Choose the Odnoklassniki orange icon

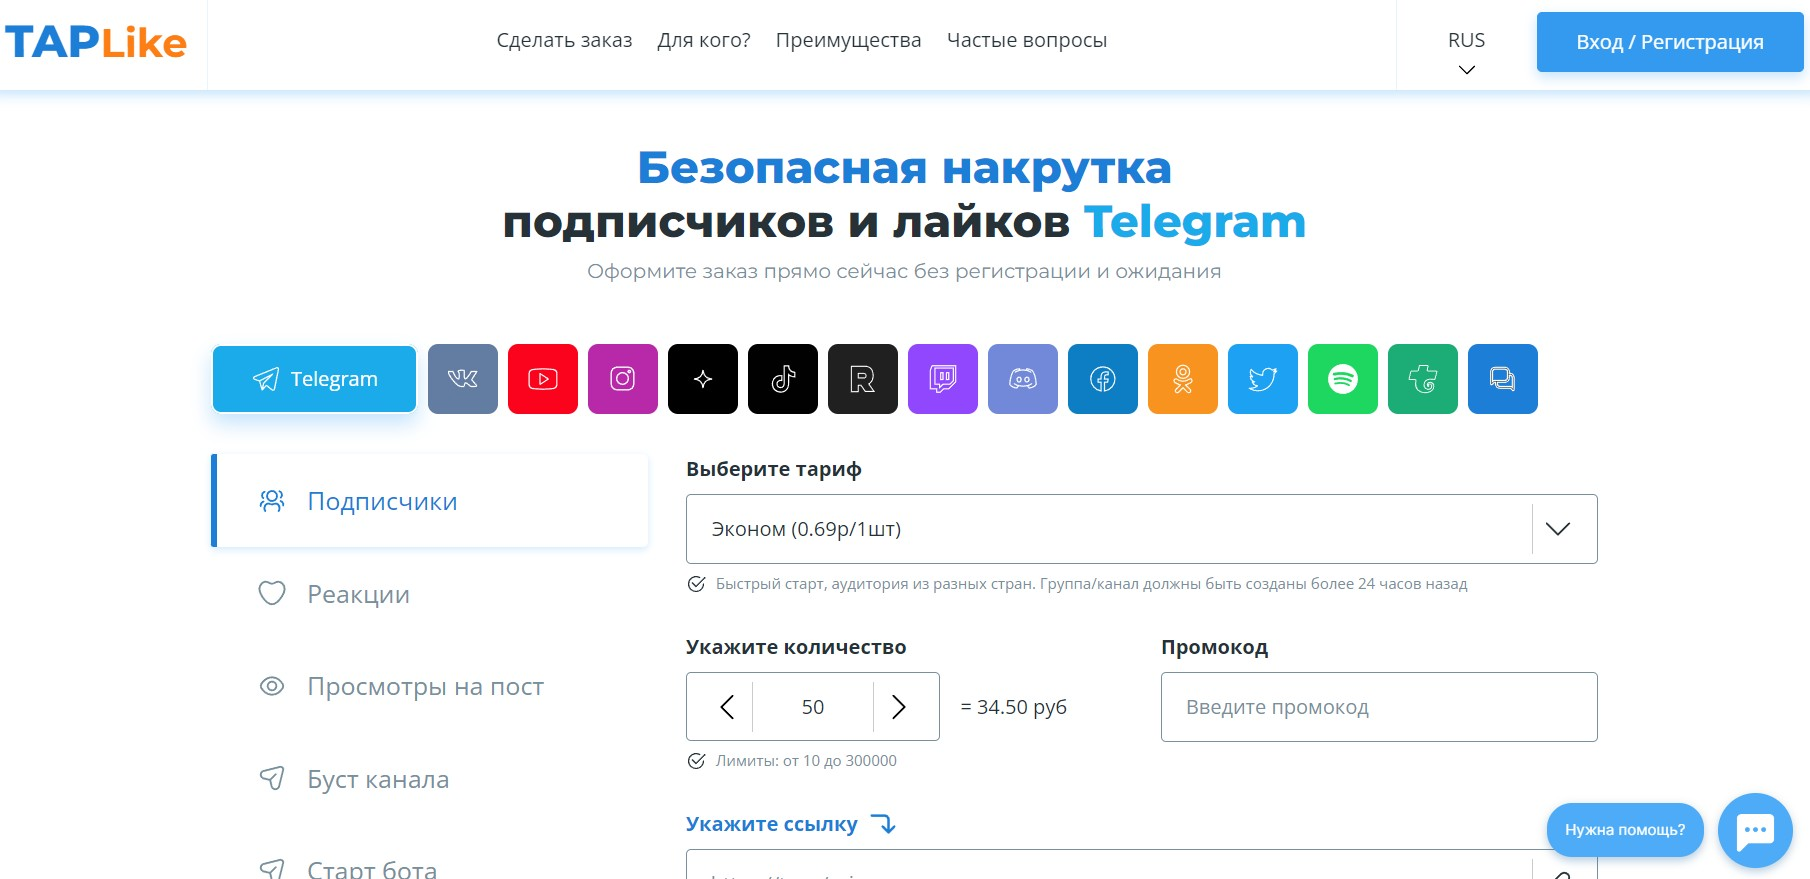coord(1183,379)
